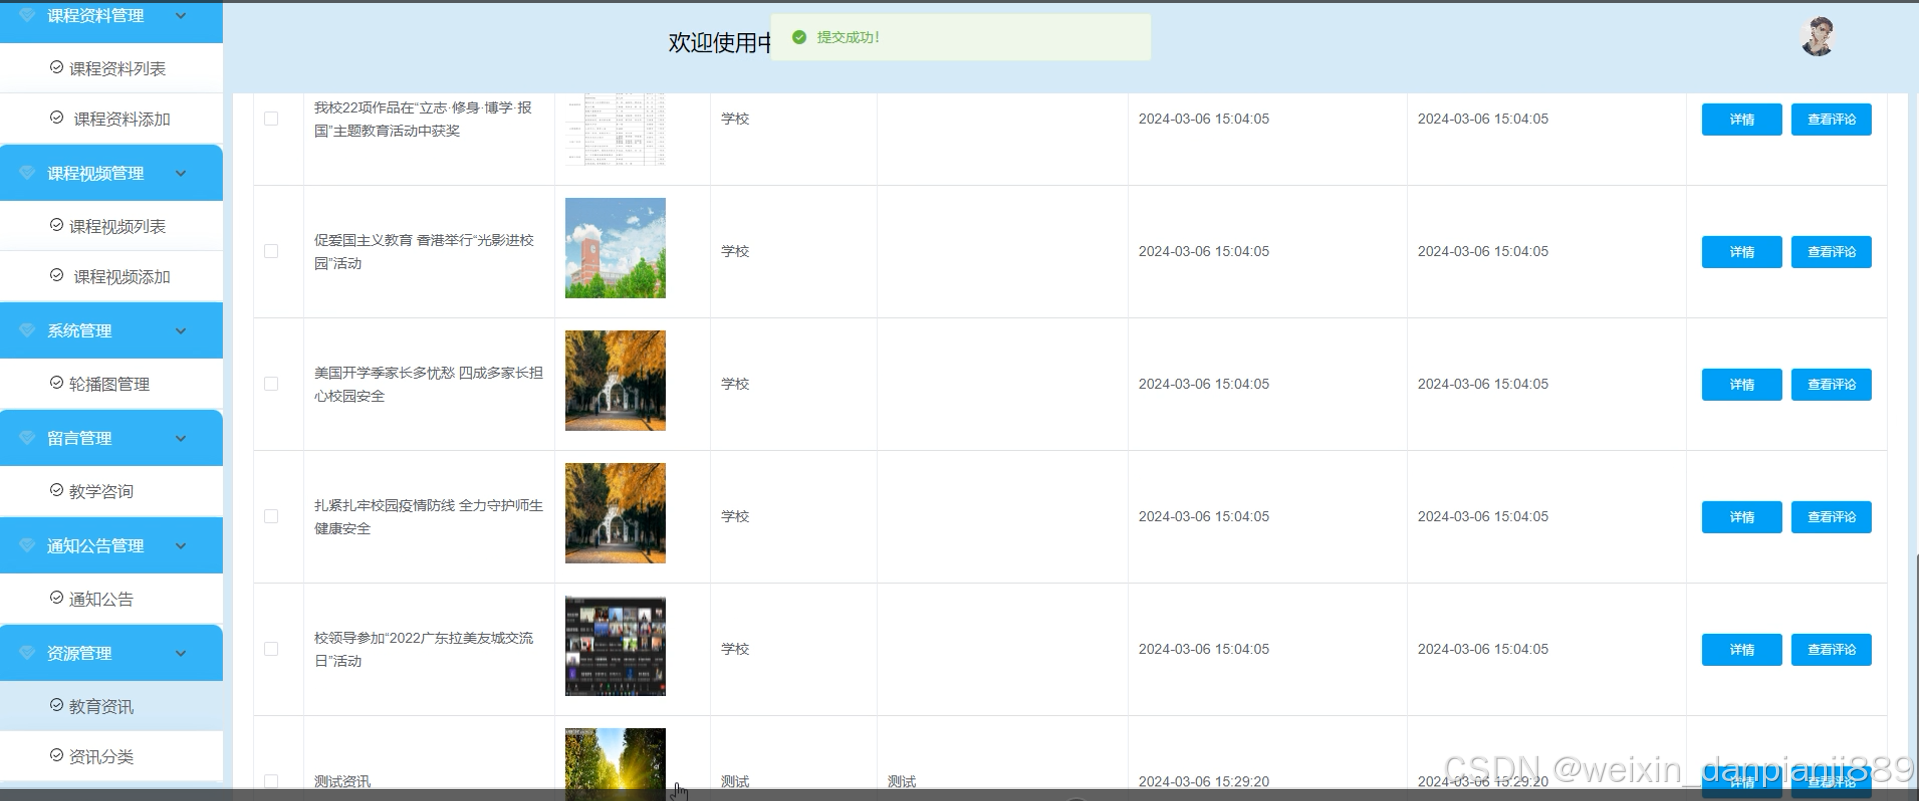This screenshot has width=1919, height=801.
Task: Open 课程资料添加 menu item
Action: point(111,119)
